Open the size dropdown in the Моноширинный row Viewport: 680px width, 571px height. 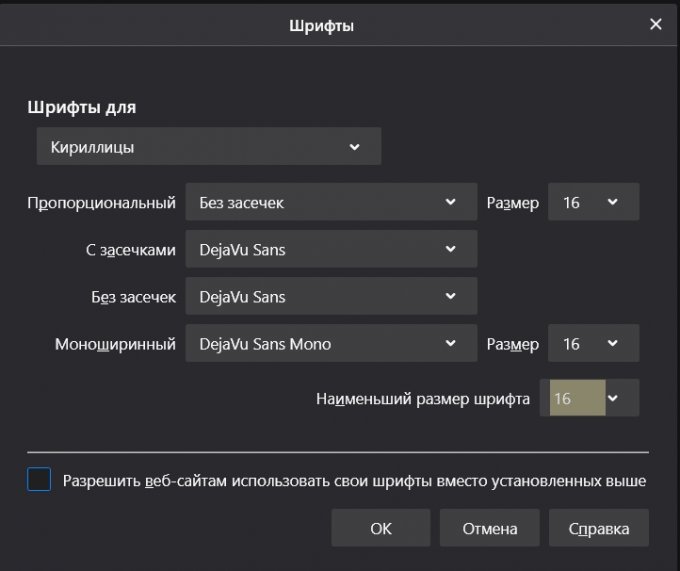click(x=593, y=344)
